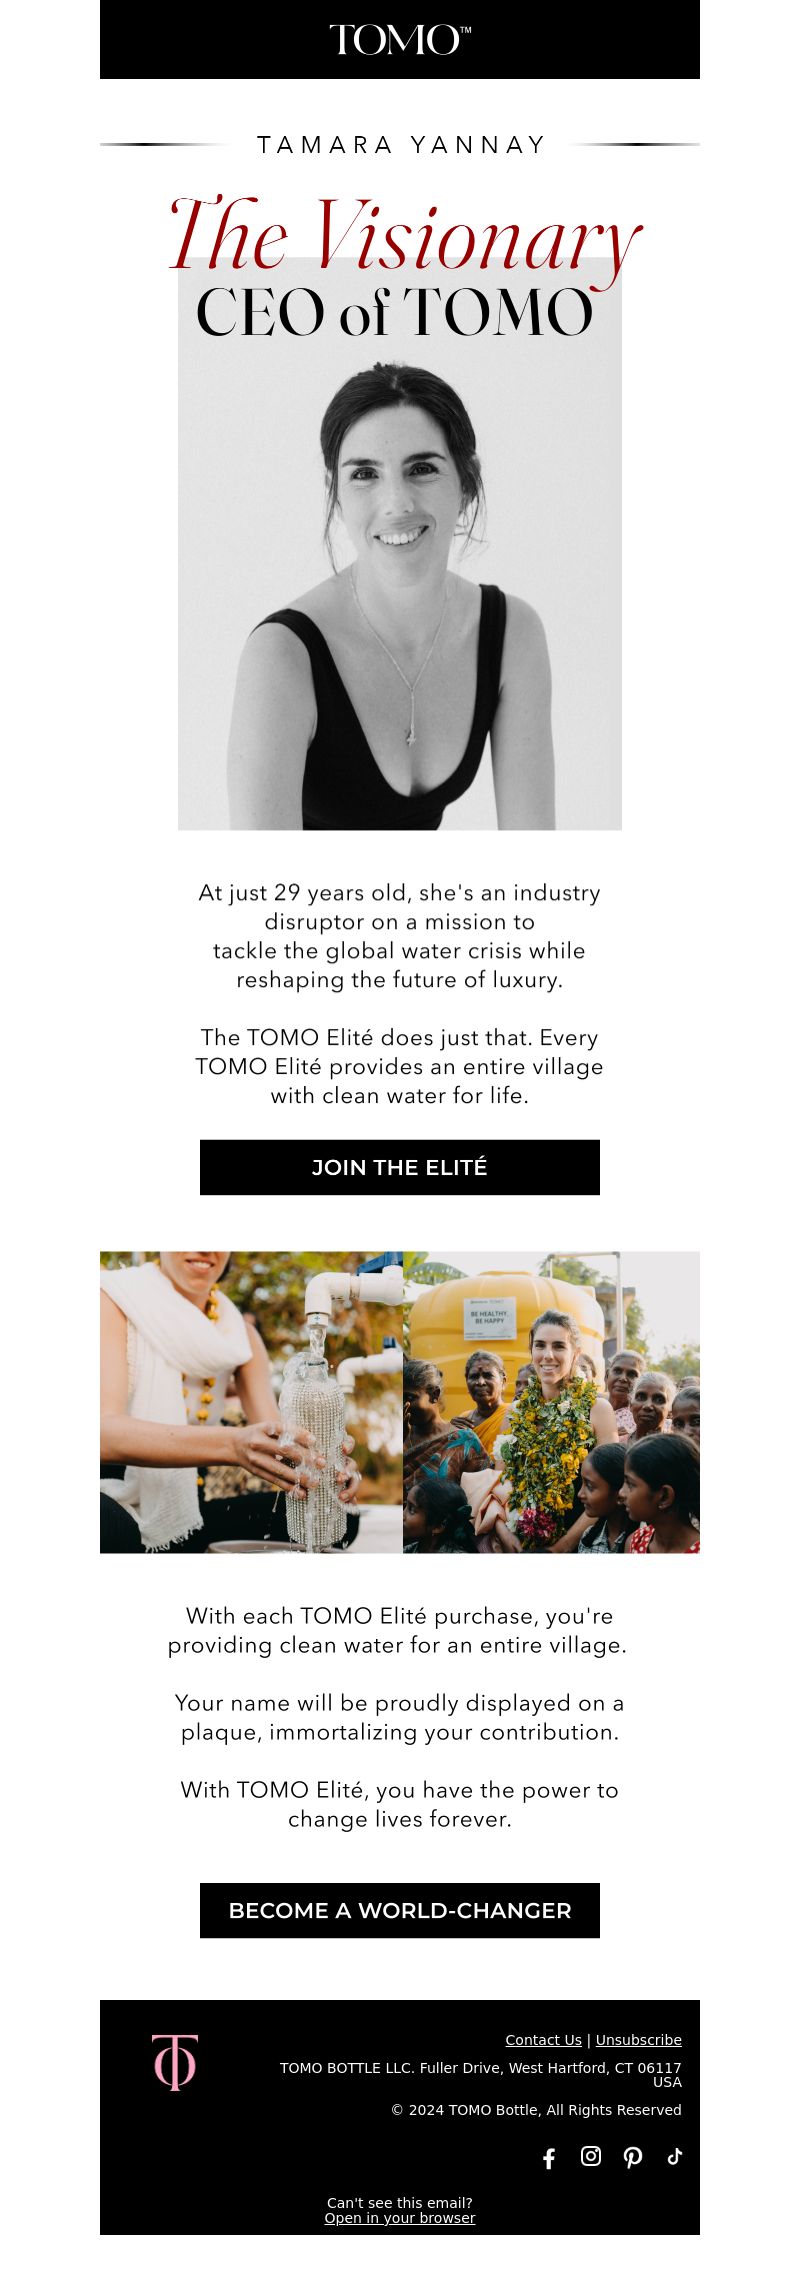The image size is (800, 2274).
Task: Open the email in your browser link
Action: (x=400, y=2218)
